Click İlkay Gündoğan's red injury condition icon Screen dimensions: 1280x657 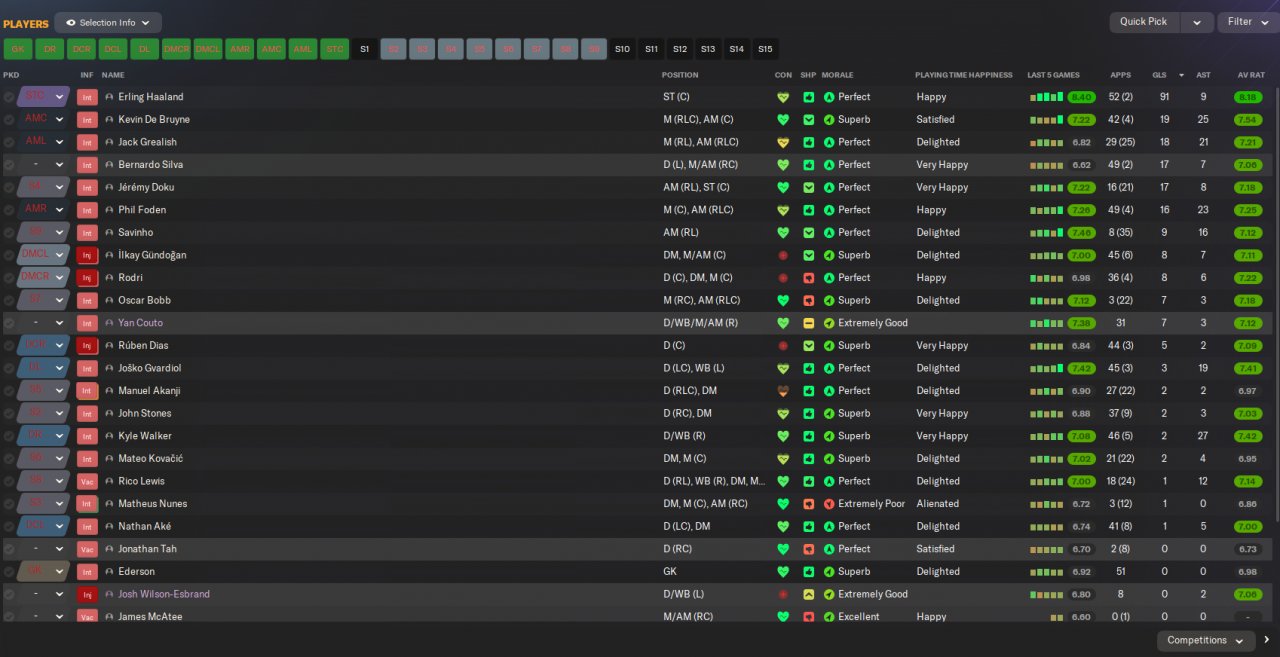pos(783,255)
